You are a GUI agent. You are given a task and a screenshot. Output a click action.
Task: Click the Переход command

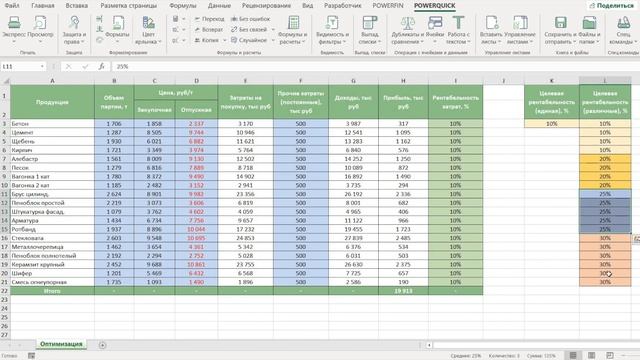pos(209,19)
